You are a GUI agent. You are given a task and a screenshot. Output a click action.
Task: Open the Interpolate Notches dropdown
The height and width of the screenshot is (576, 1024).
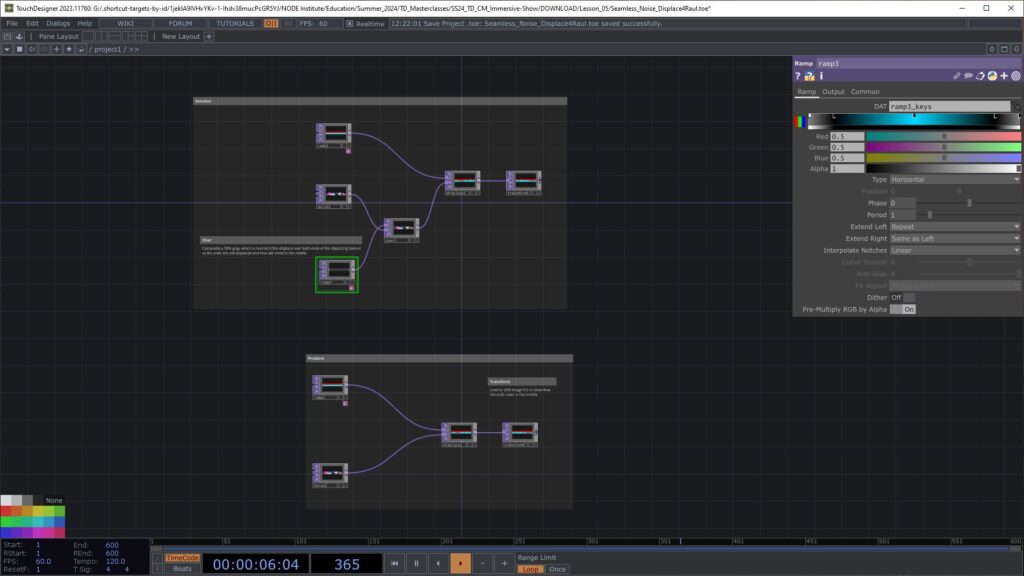click(x=954, y=250)
